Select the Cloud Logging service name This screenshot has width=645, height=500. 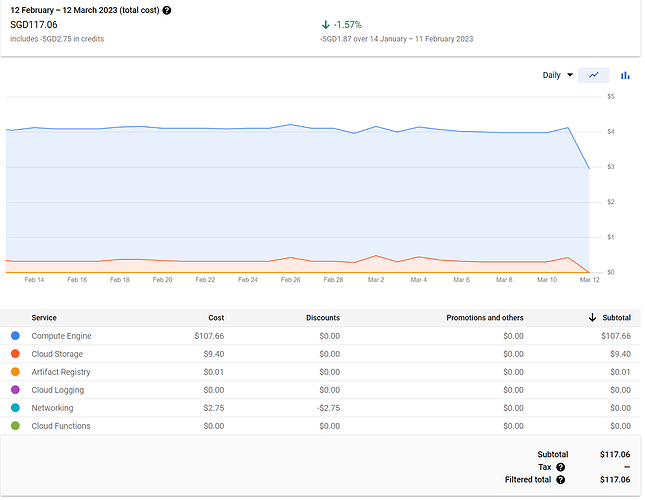(x=58, y=390)
